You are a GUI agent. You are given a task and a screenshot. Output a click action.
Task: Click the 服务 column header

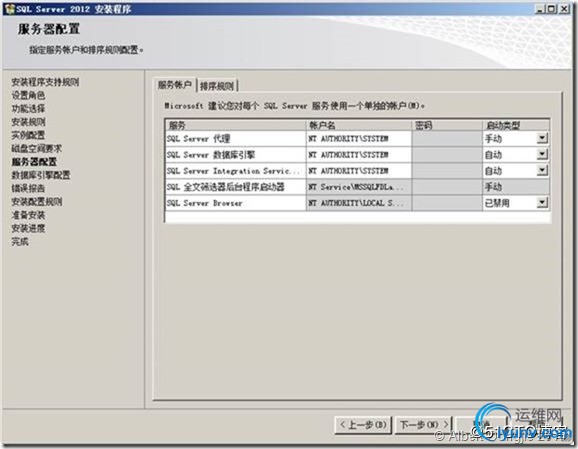236,125
